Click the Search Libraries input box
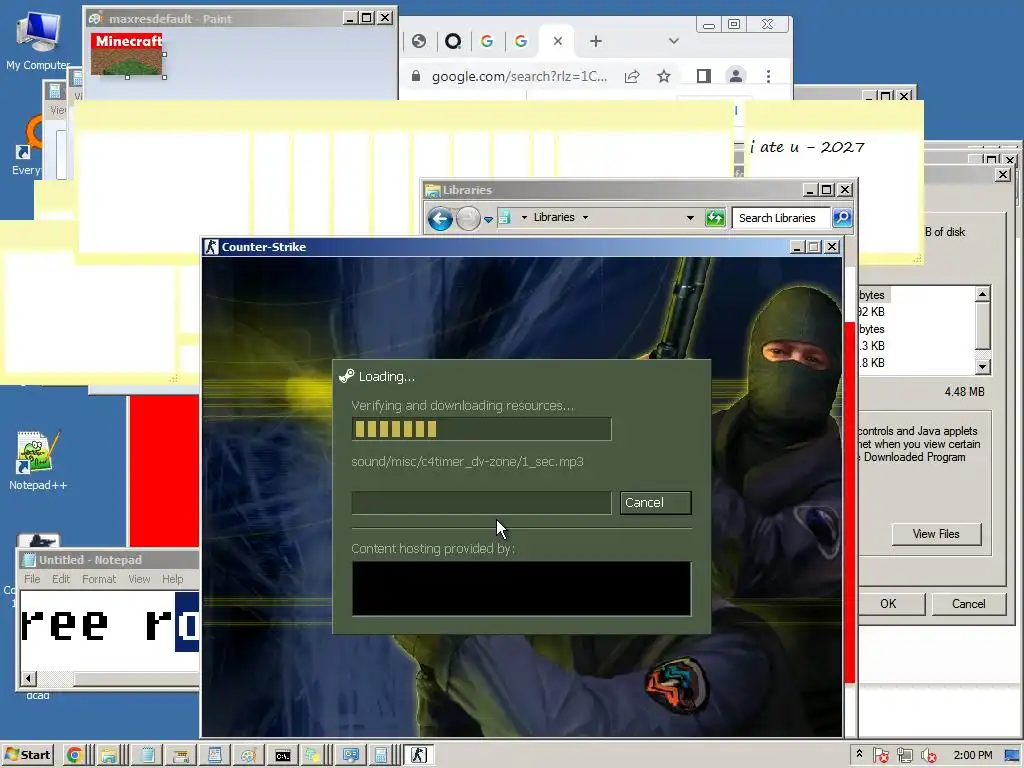This screenshot has height=768, width=1024. tap(781, 217)
